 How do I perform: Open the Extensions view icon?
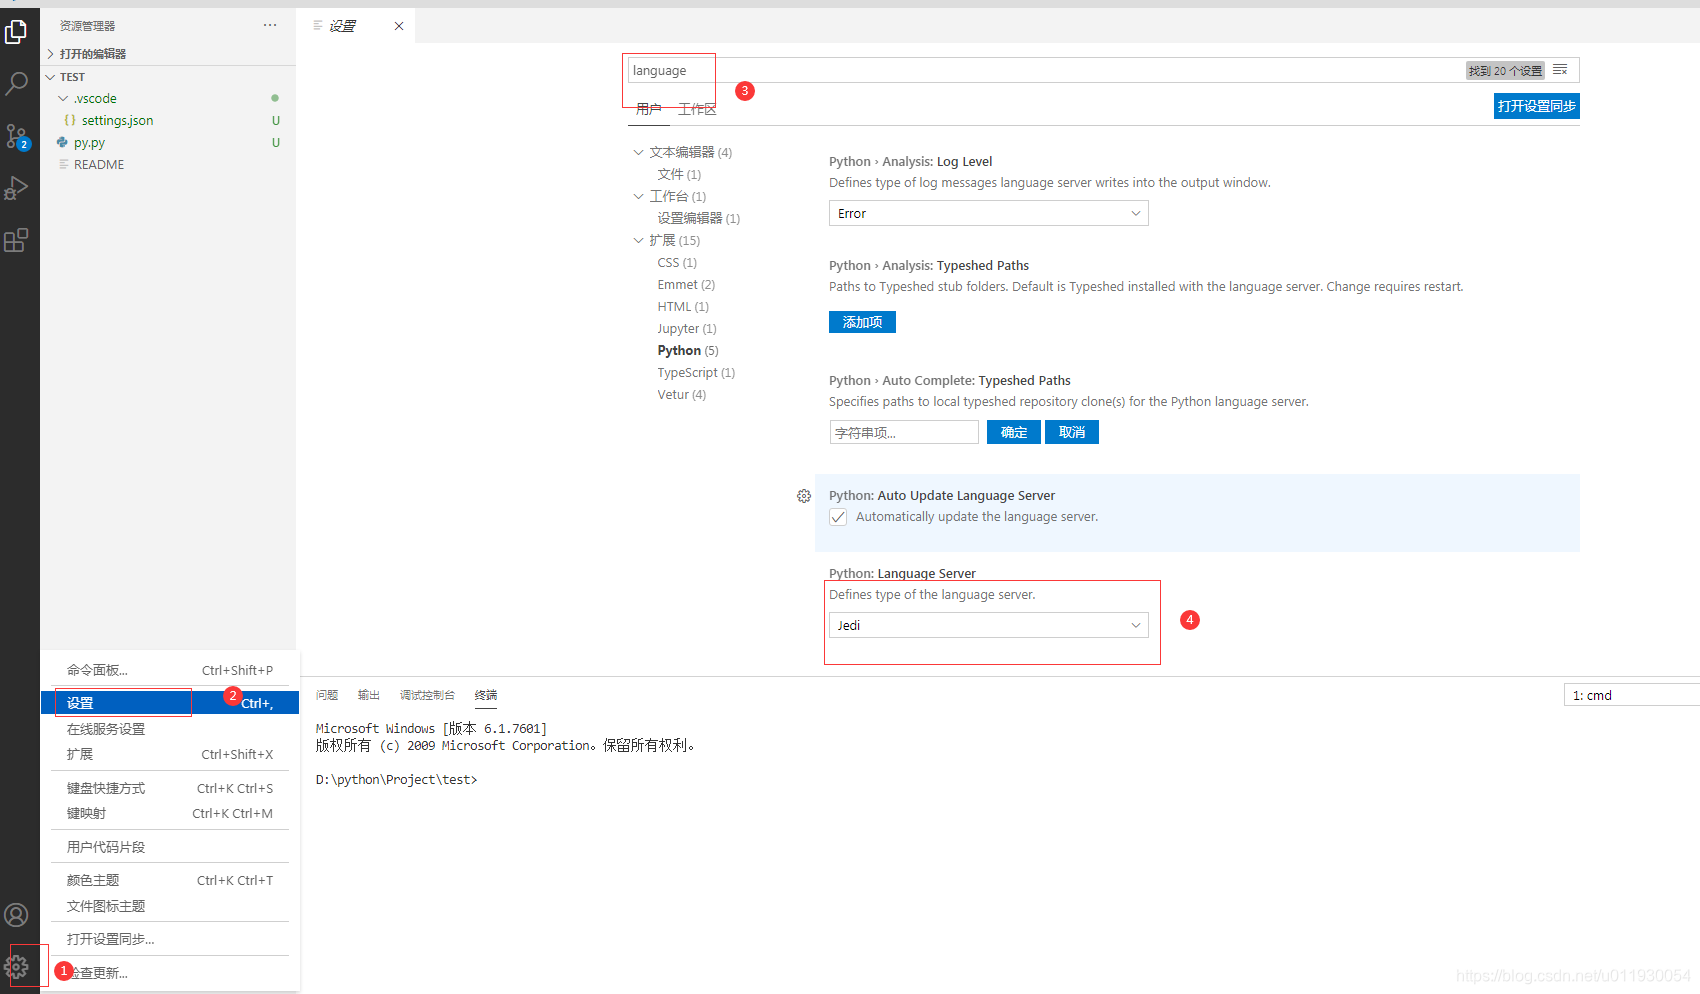(x=16, y=240)
